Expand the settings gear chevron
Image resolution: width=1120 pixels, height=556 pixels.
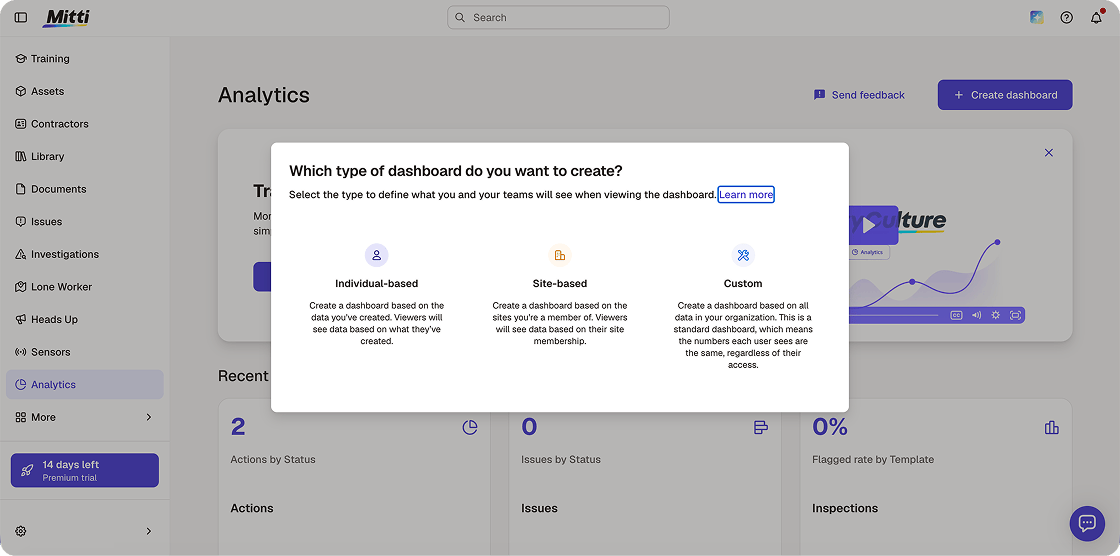(149, 531)
